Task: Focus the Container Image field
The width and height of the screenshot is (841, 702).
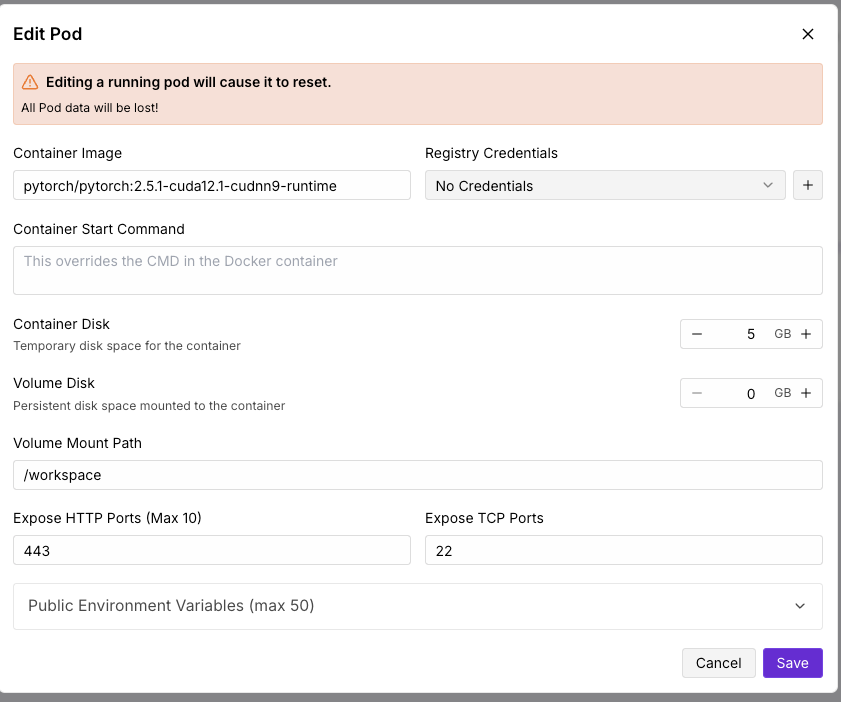Action: point(211,185)
